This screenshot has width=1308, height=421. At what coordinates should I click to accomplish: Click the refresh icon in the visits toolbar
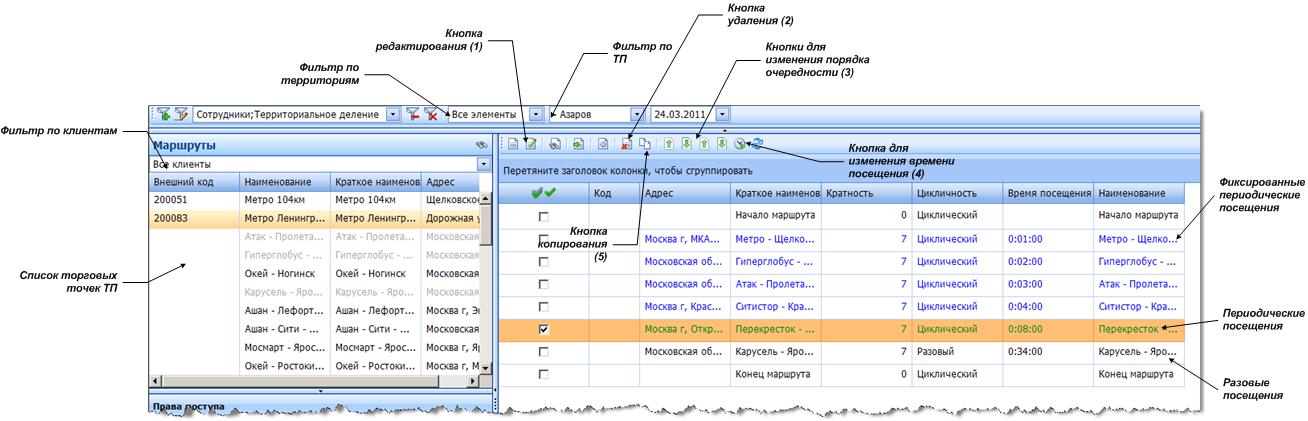click(x=756, y=144)
